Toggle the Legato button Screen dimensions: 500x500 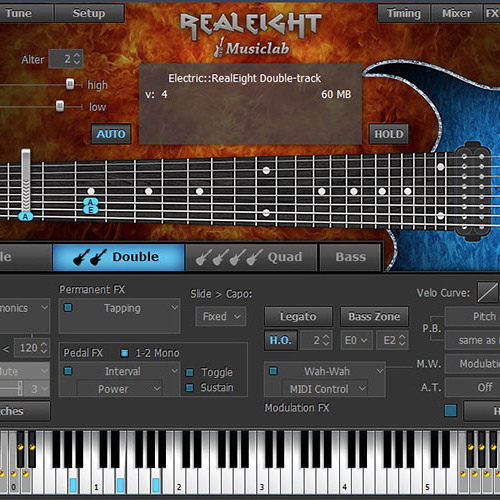pyautogui.click(x=298, y=316)
